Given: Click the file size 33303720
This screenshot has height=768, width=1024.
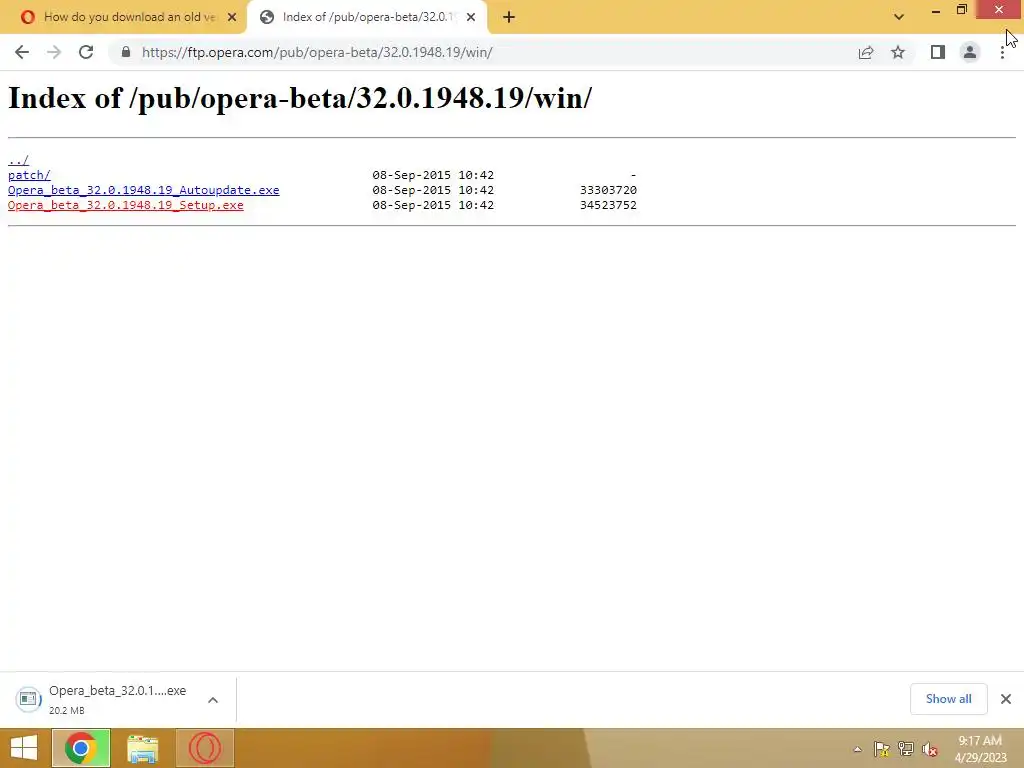Looking at the screenshot, I should point(608,190).
